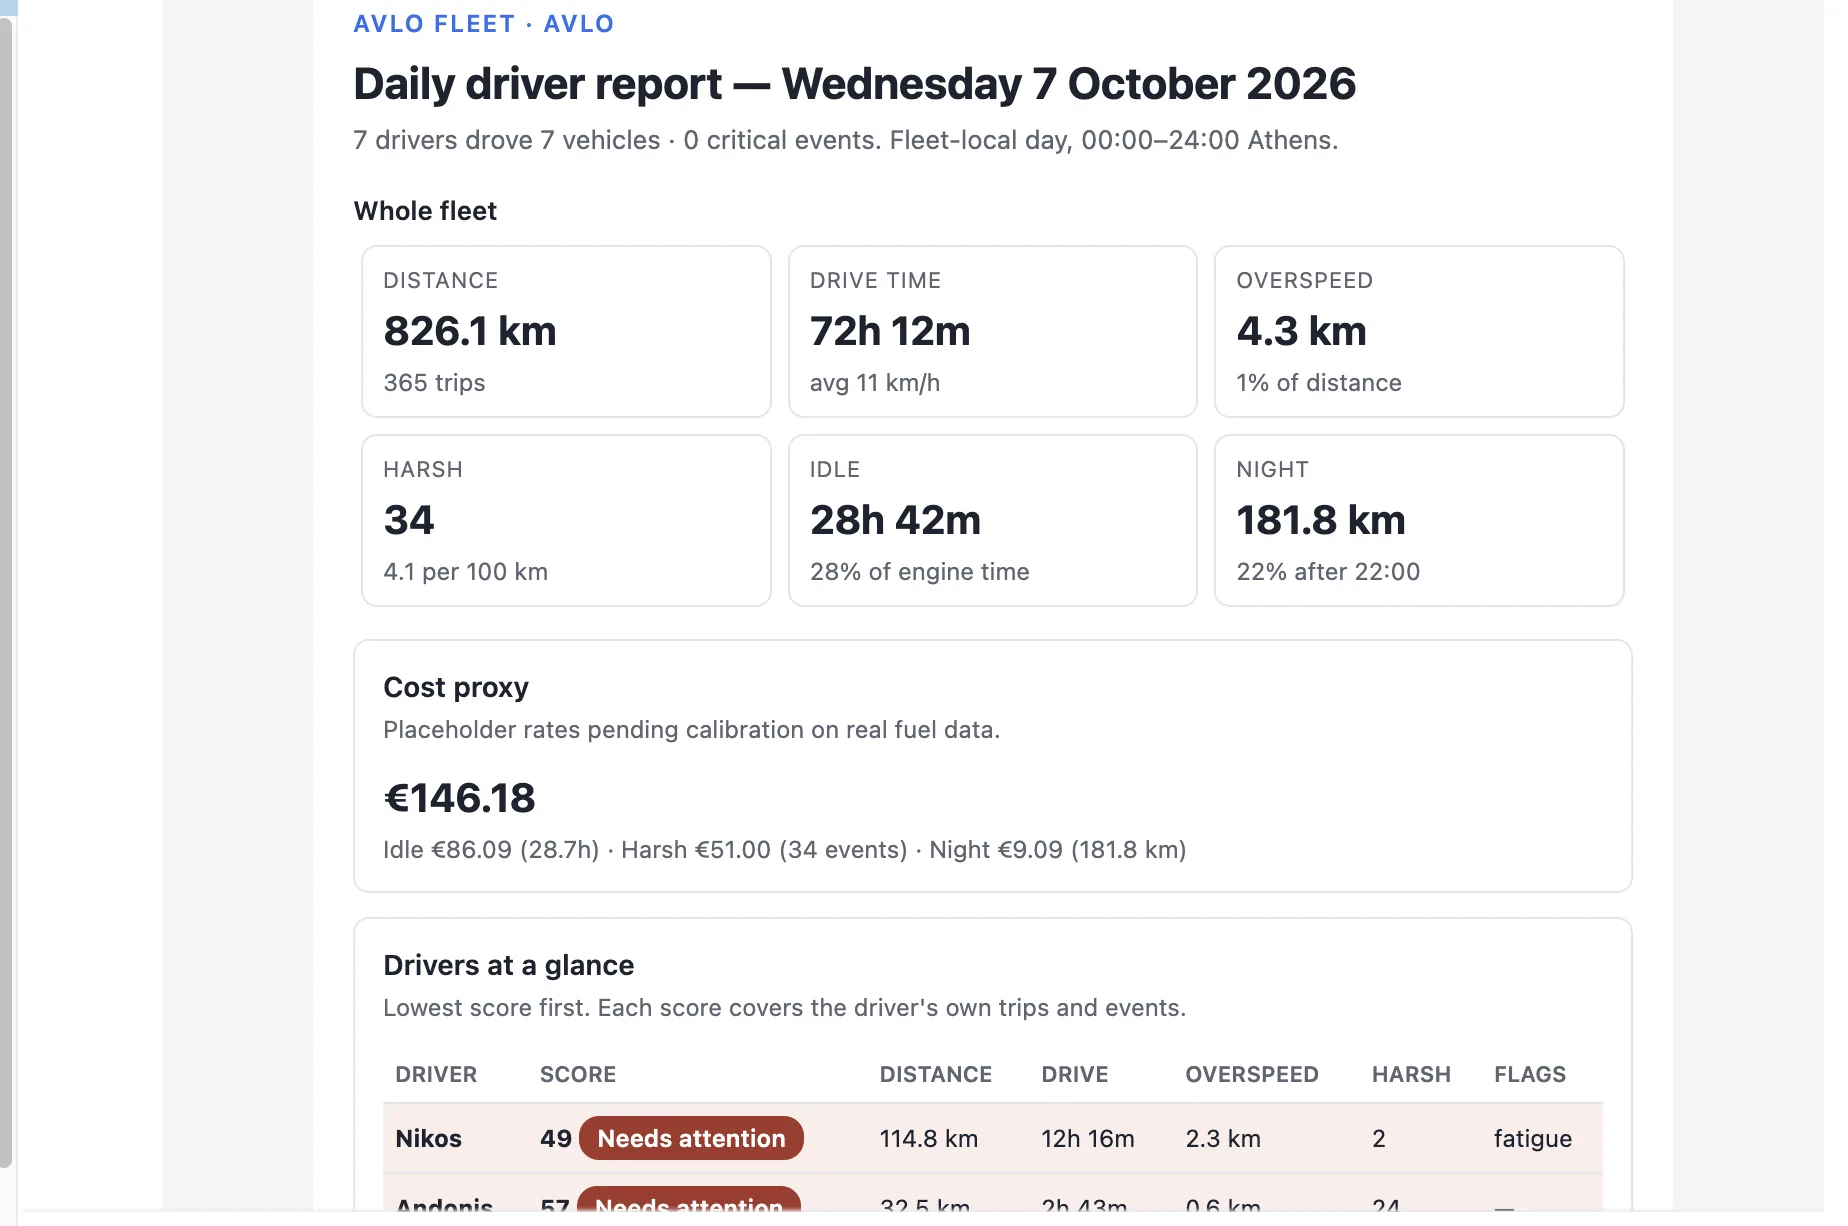Click the 4.1 per 100 km subtext
The height and width of the screenshot is (1226, 1848).
tap(466, 572)
